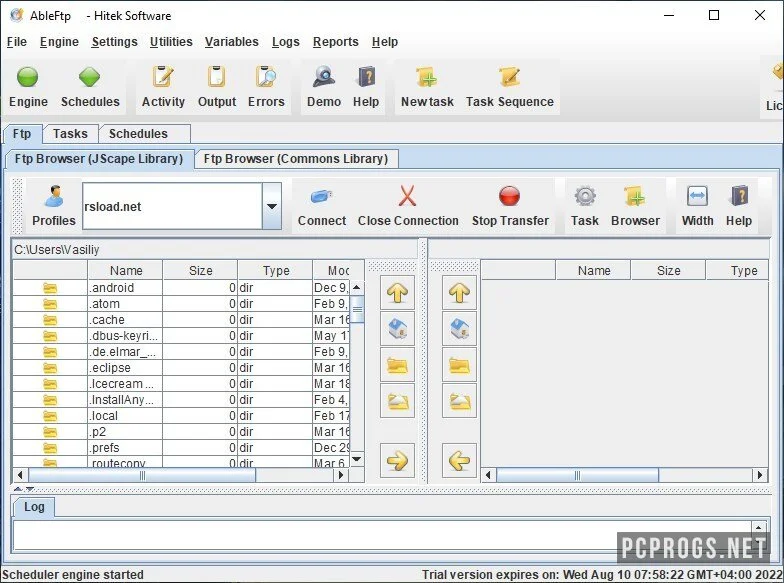Open Help in the main toolbar
The width and height of the screenshot is (784, 583).
tap(366, 78)
